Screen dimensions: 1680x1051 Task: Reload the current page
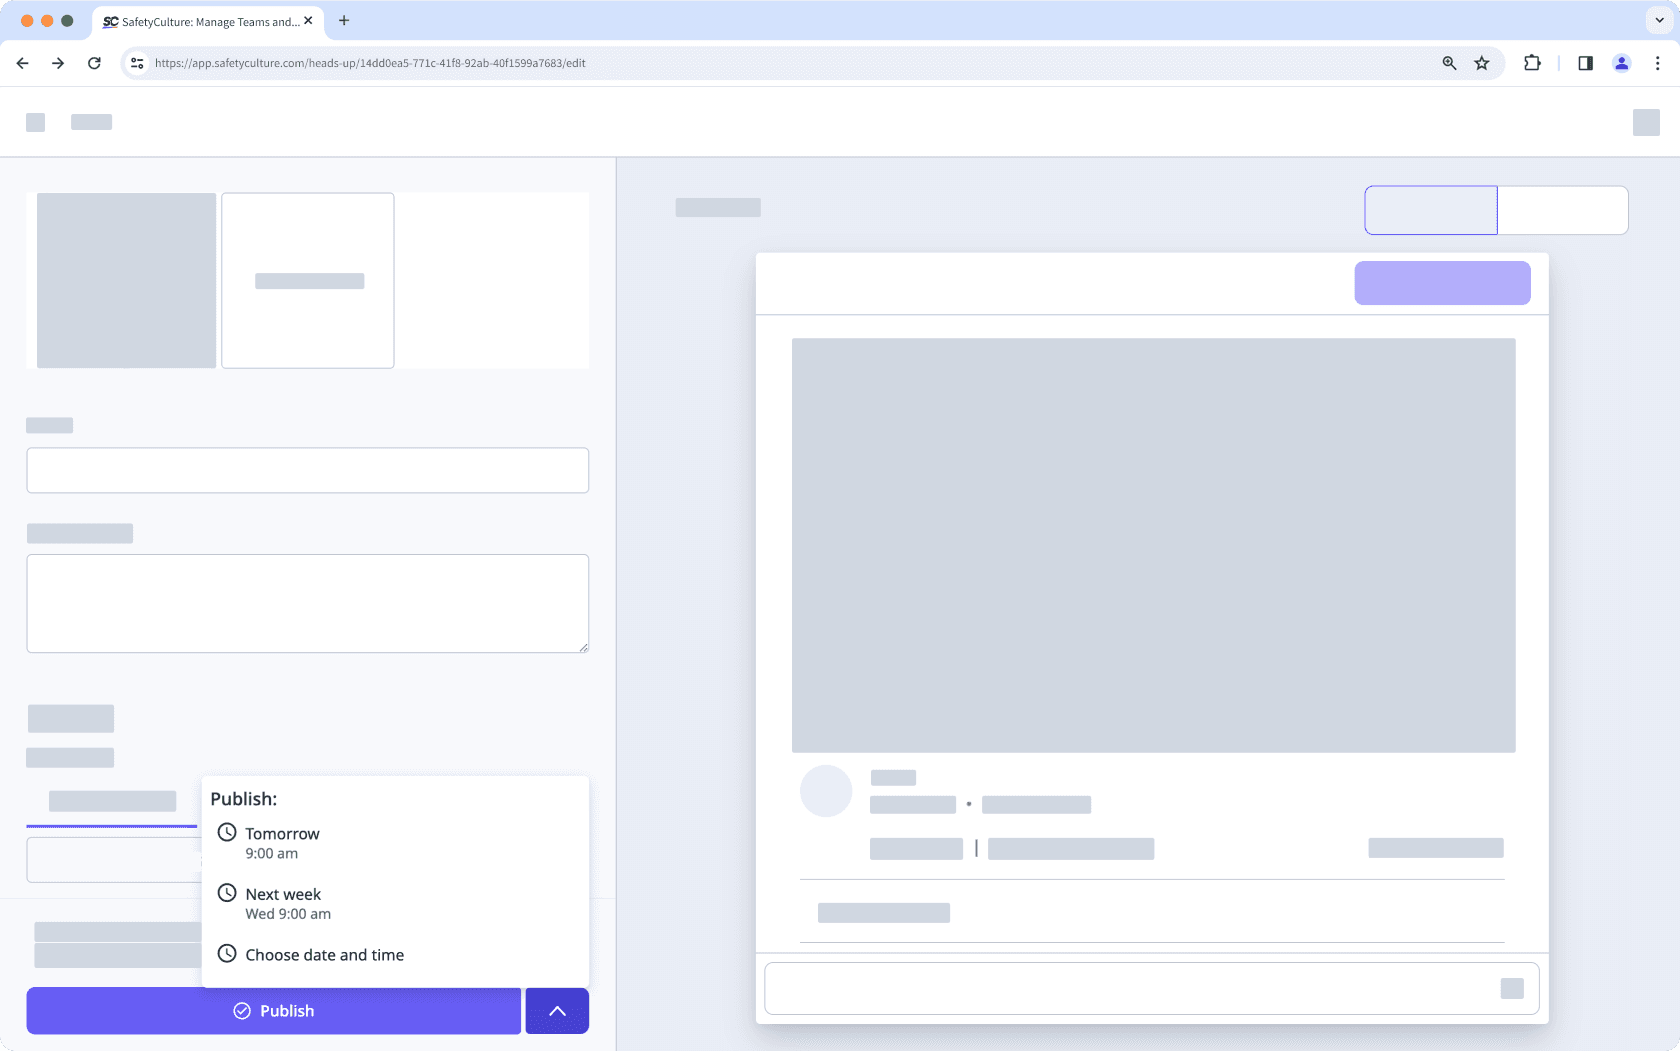click(x=94, y=62)
